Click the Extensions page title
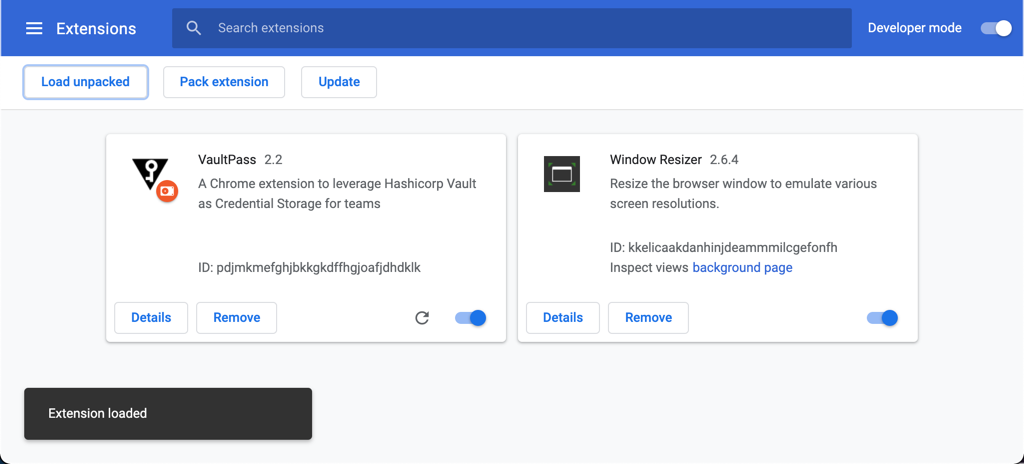This screenshot has height=464, width=1024. tap(96, 29)
